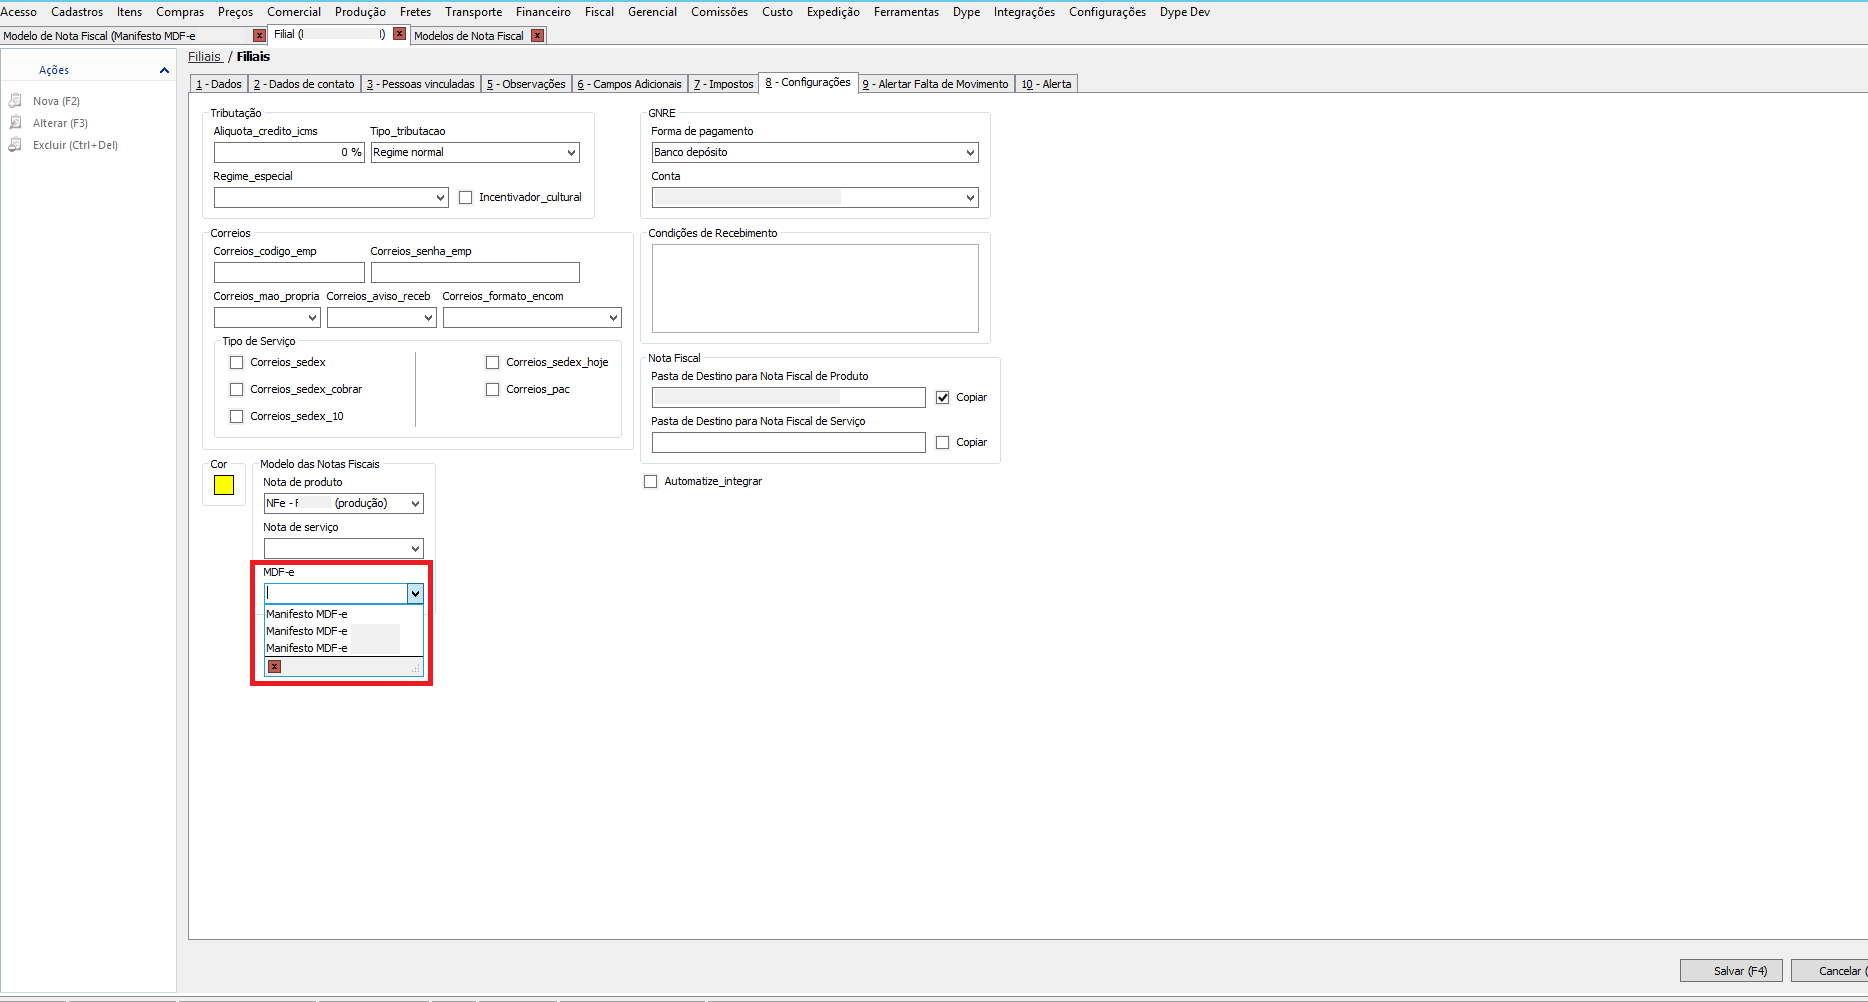Image resolution: width=1868 pixels, height=1002 pixels.
Task: Enable the Correios_sedex checkbox
Action: click(x=237, y=363)
